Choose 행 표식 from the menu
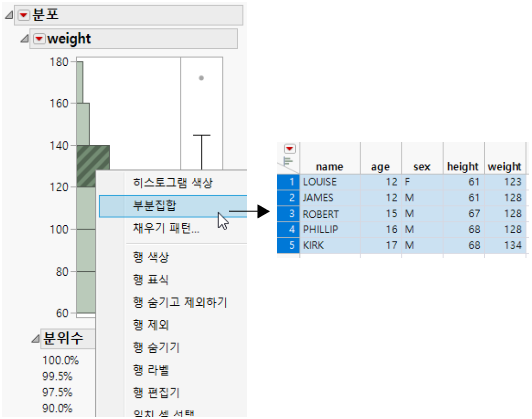Screen dimensions: 532x419 [151, 280]
